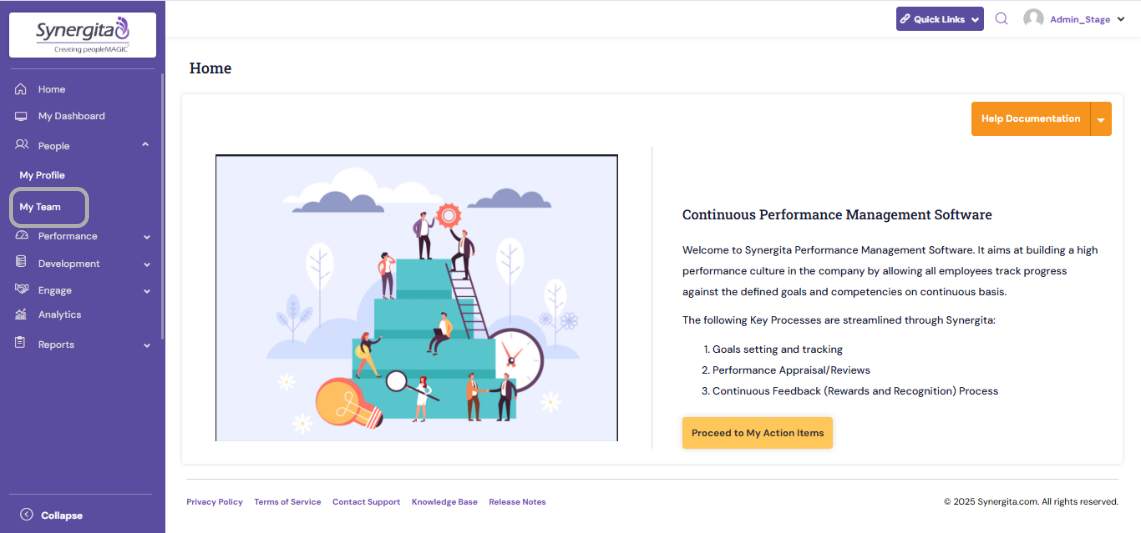1141x533 pixels.
Task: Open the Admin_Stage account dropdown arrow
Action: (1121, 20)
